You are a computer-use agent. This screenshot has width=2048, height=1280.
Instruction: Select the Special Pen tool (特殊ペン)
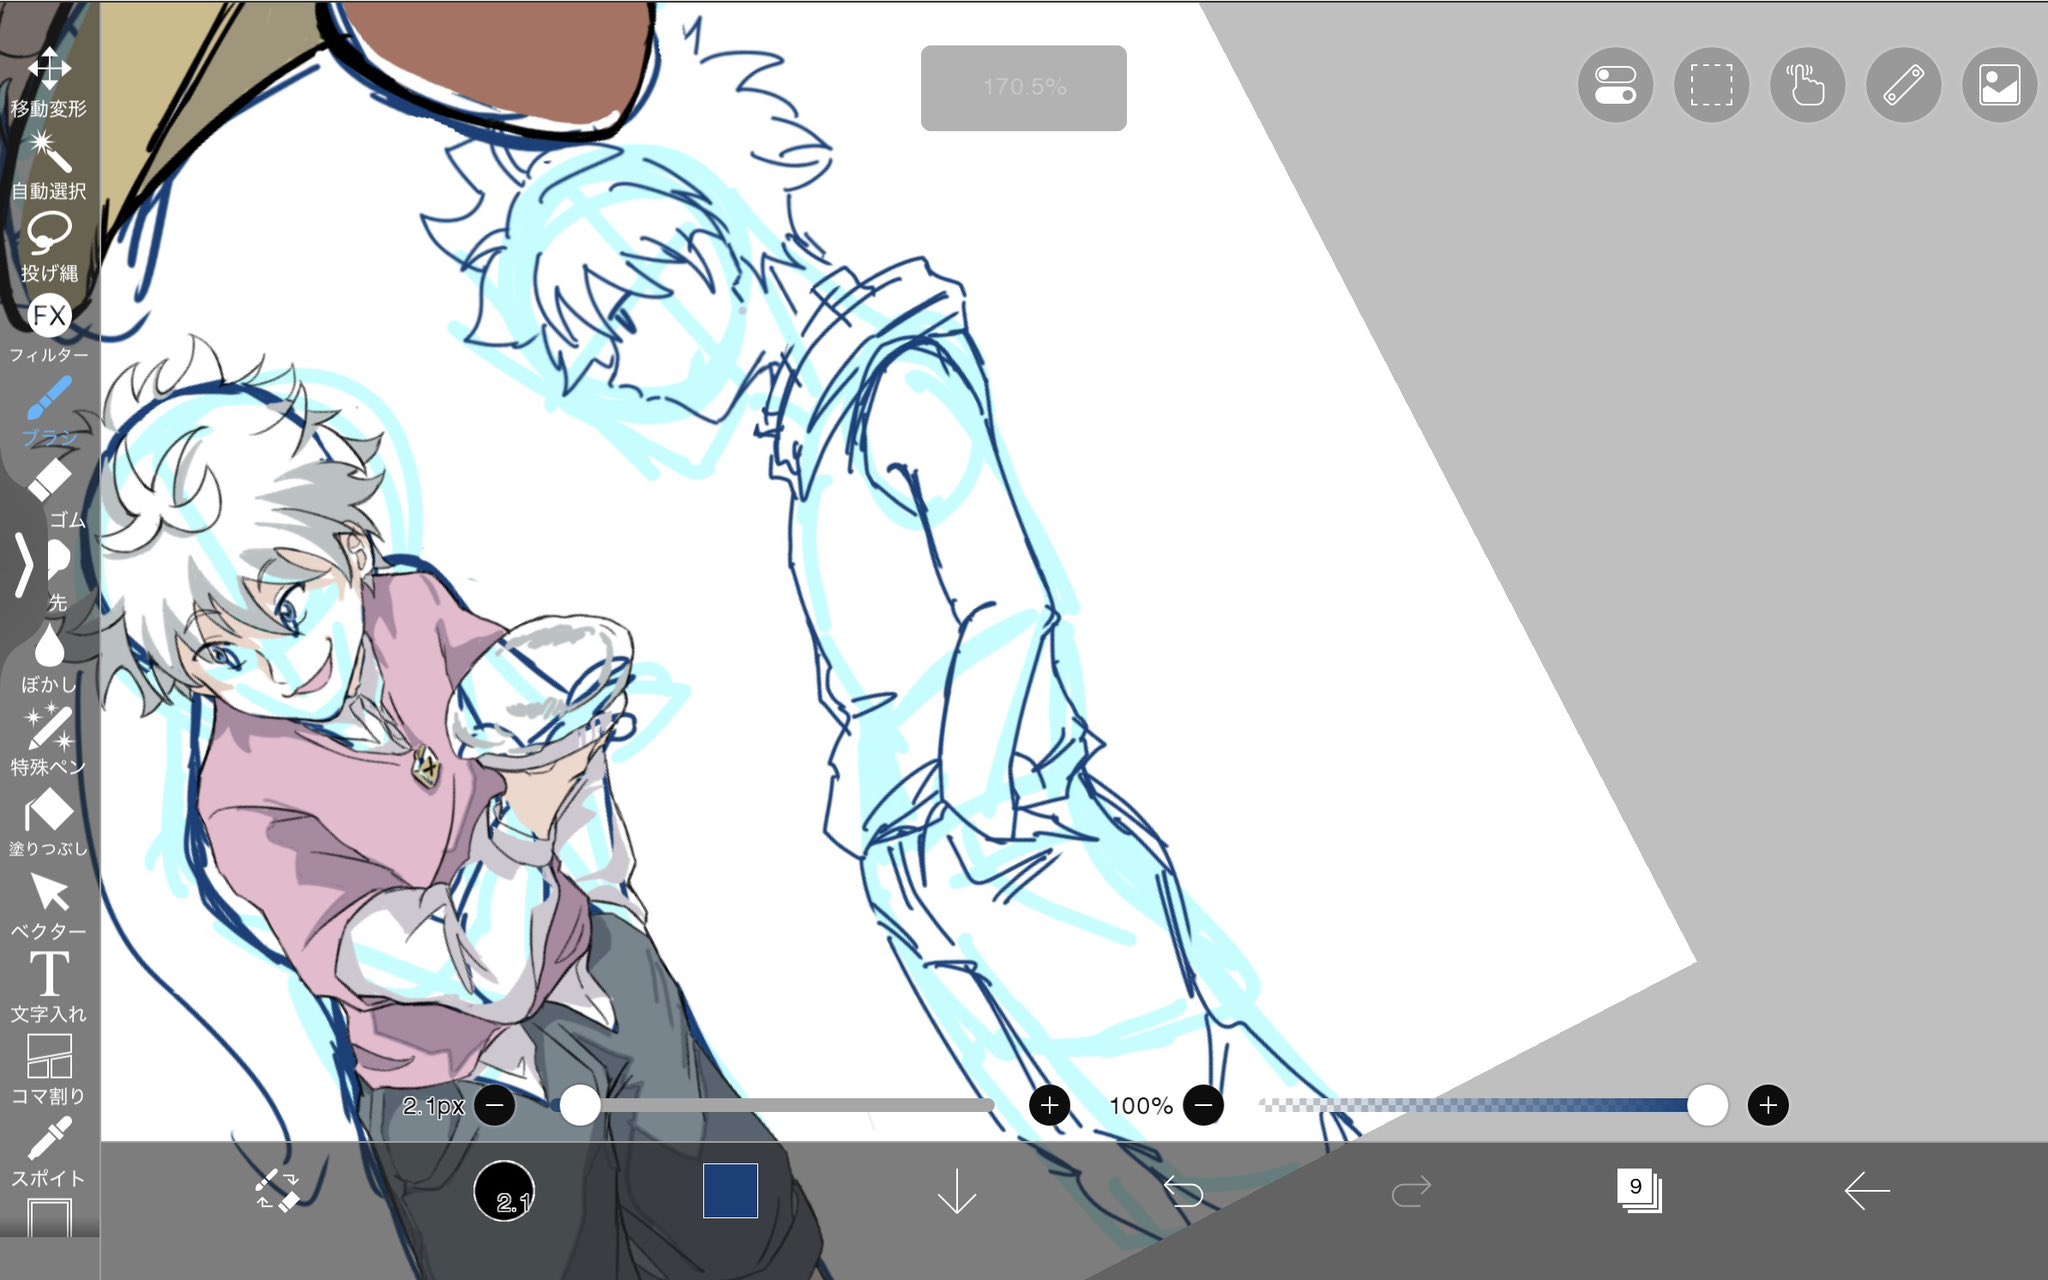(x=48, y=729)
